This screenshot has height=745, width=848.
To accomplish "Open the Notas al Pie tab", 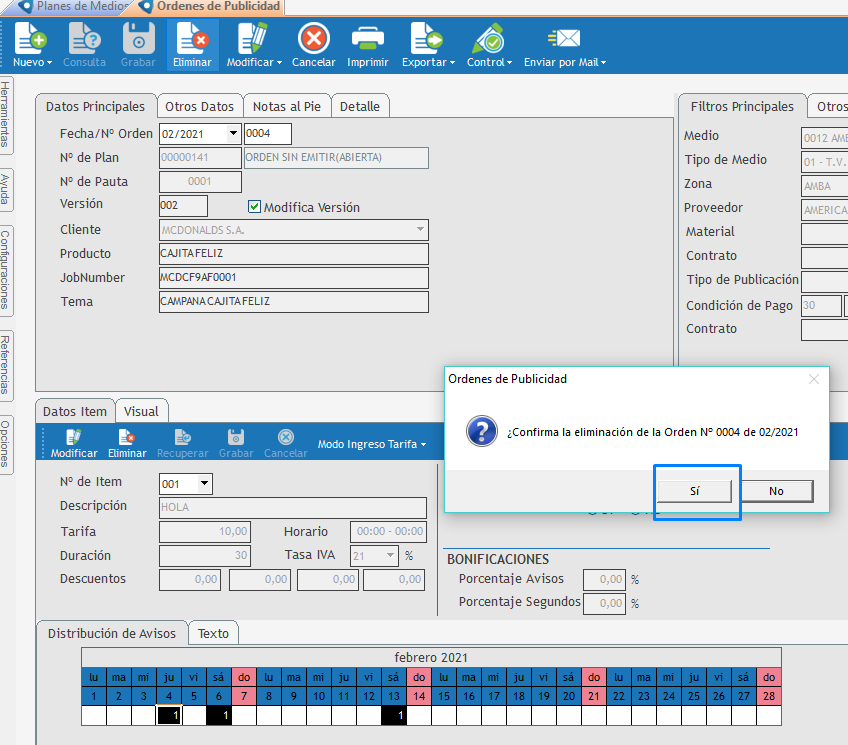I will click(287, 106).
